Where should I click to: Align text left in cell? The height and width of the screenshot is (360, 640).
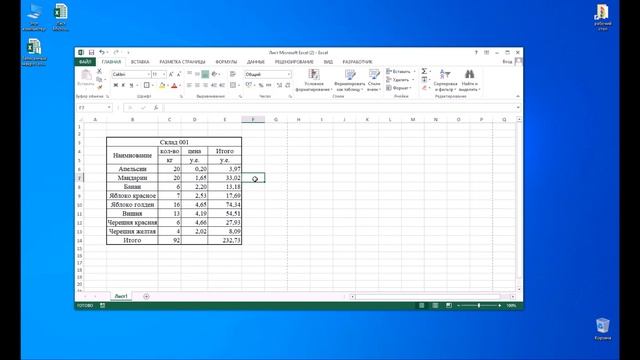pos(189,85)
